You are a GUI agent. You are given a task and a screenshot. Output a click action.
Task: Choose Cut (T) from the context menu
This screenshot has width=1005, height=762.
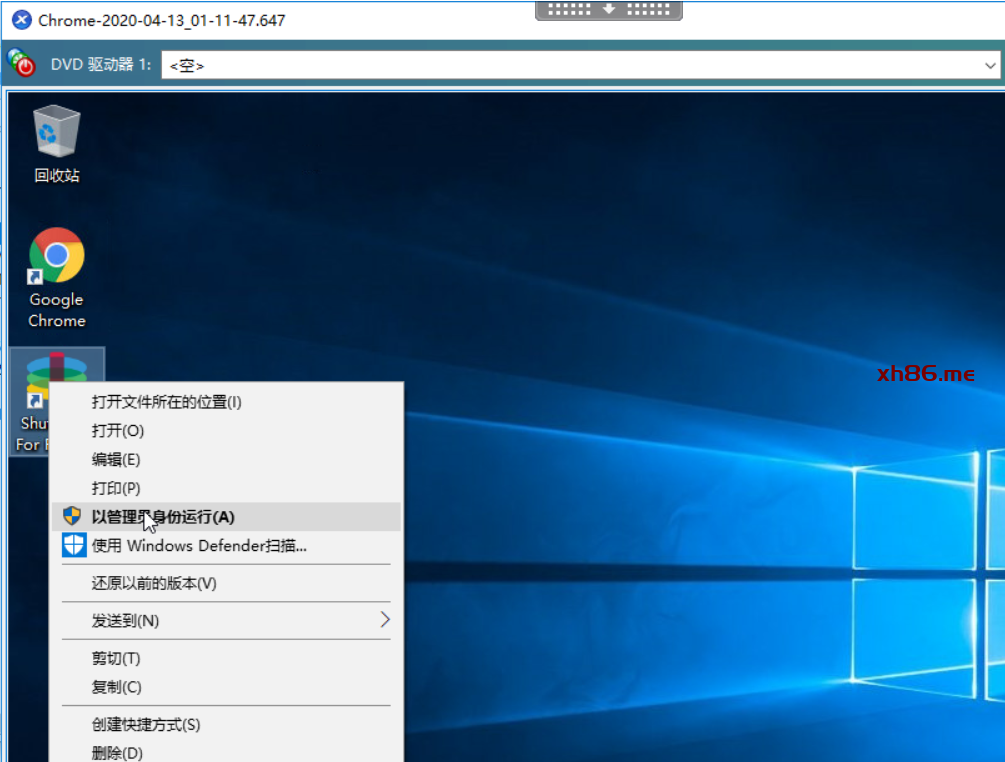point(116,658)
